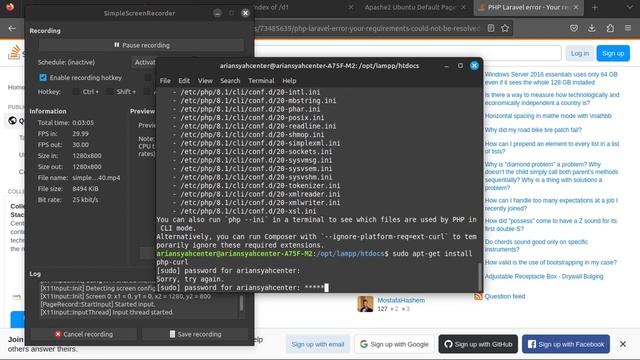Image resolution: width=640 pixels, height=360 pixels.
Task: Cancel recording in SimpleScreenRecorder
Action: pyautogui.click(x=84, y=334)
